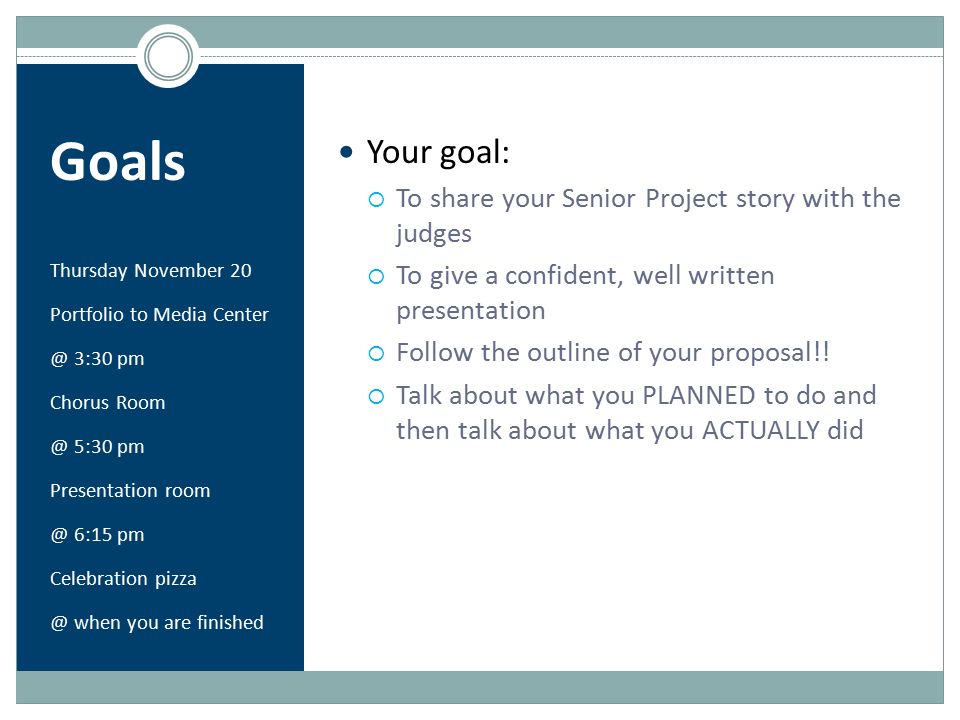The width and height of the screenshot is (960, 720).
Task: Click the @ 5:30 pm time text
Action: [97, 447]
